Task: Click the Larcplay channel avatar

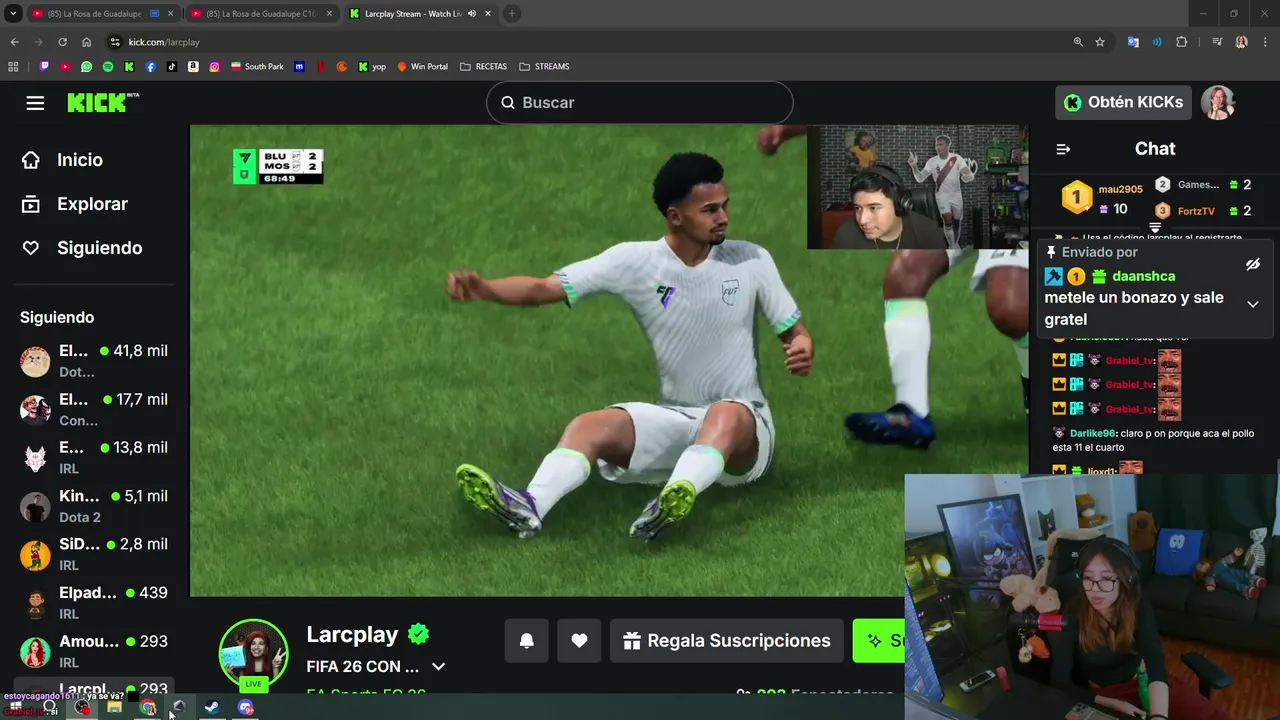Action: (253, 653)
